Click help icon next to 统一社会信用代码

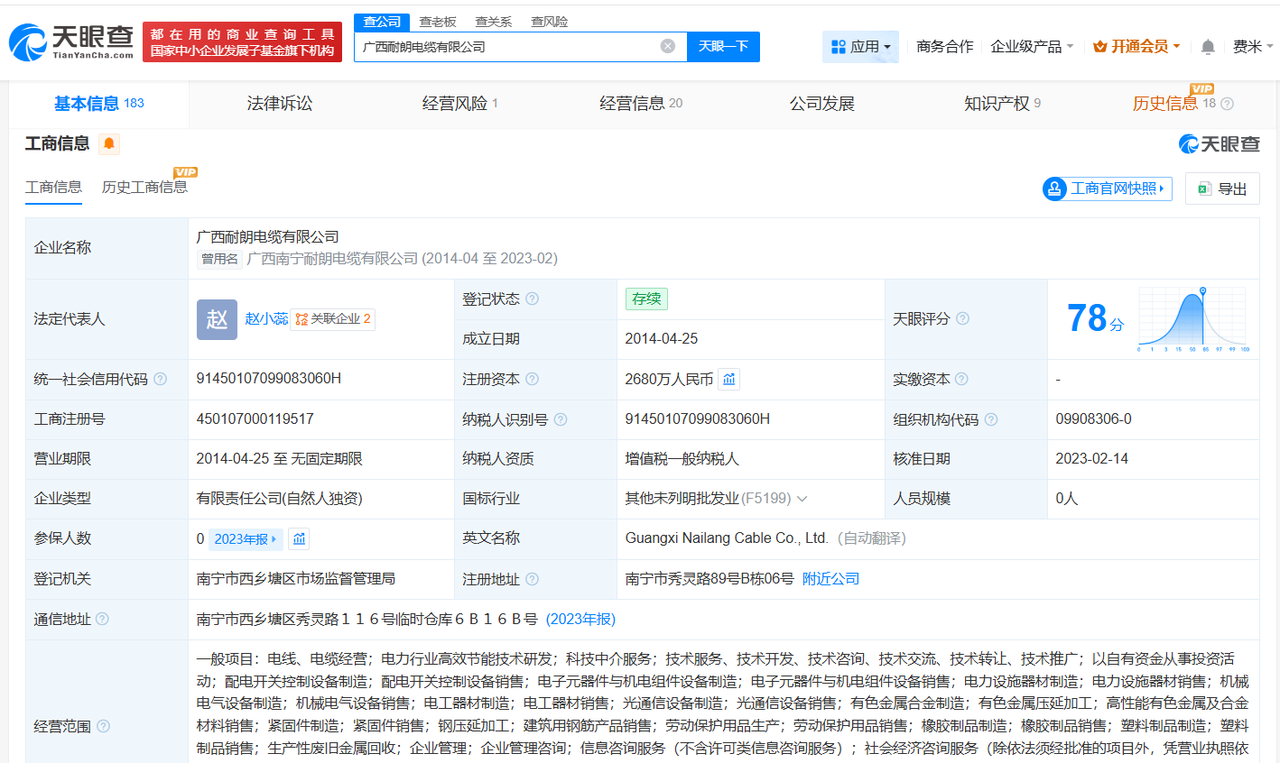[x=160, y=380]
